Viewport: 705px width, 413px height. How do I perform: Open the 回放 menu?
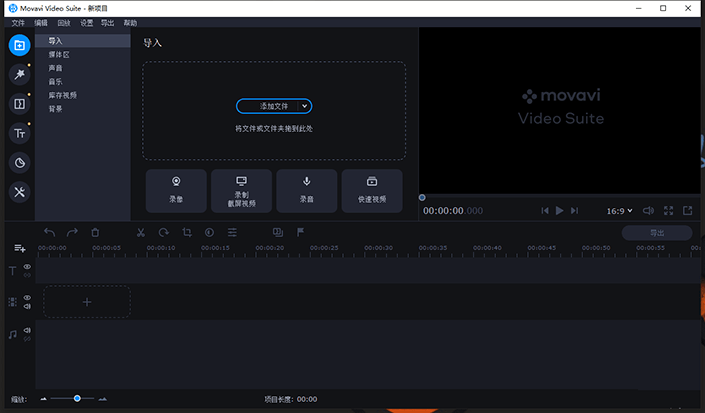click(64, 23)
